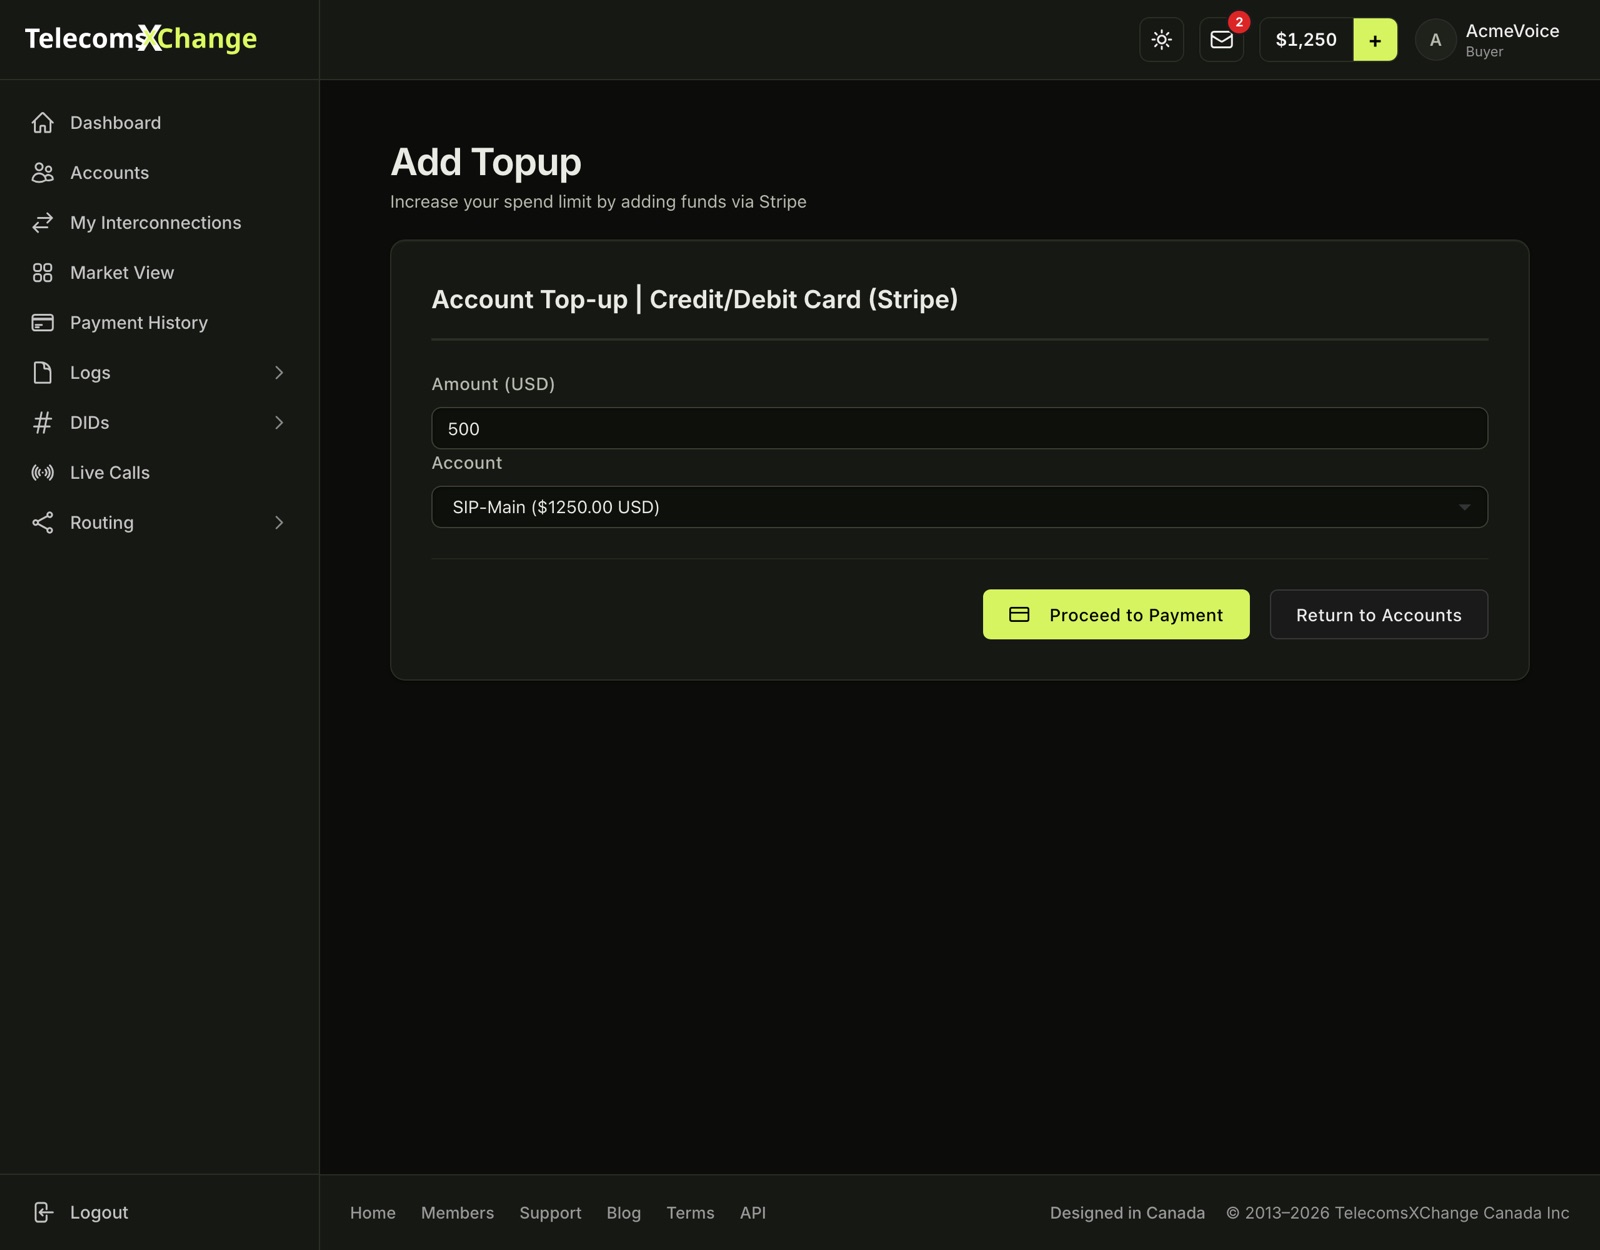Expand the Routing submenu chevron
This screenshot has height=1250, width=1600.
click(x=279, y=523)
